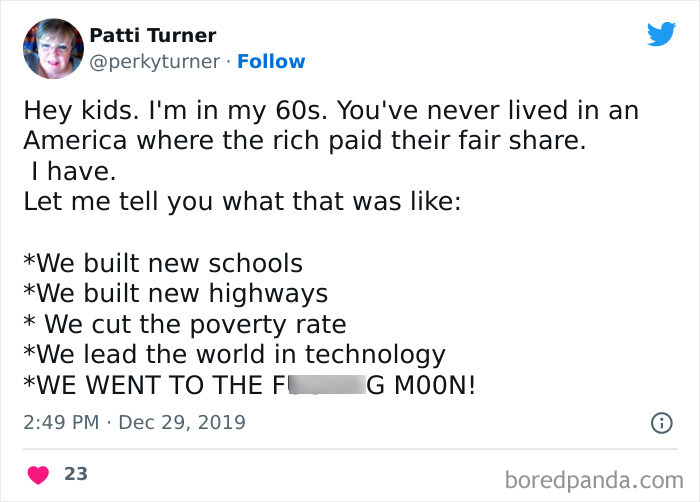Click the "Hey kids. I'm in my 60s" line

[330, 110]
